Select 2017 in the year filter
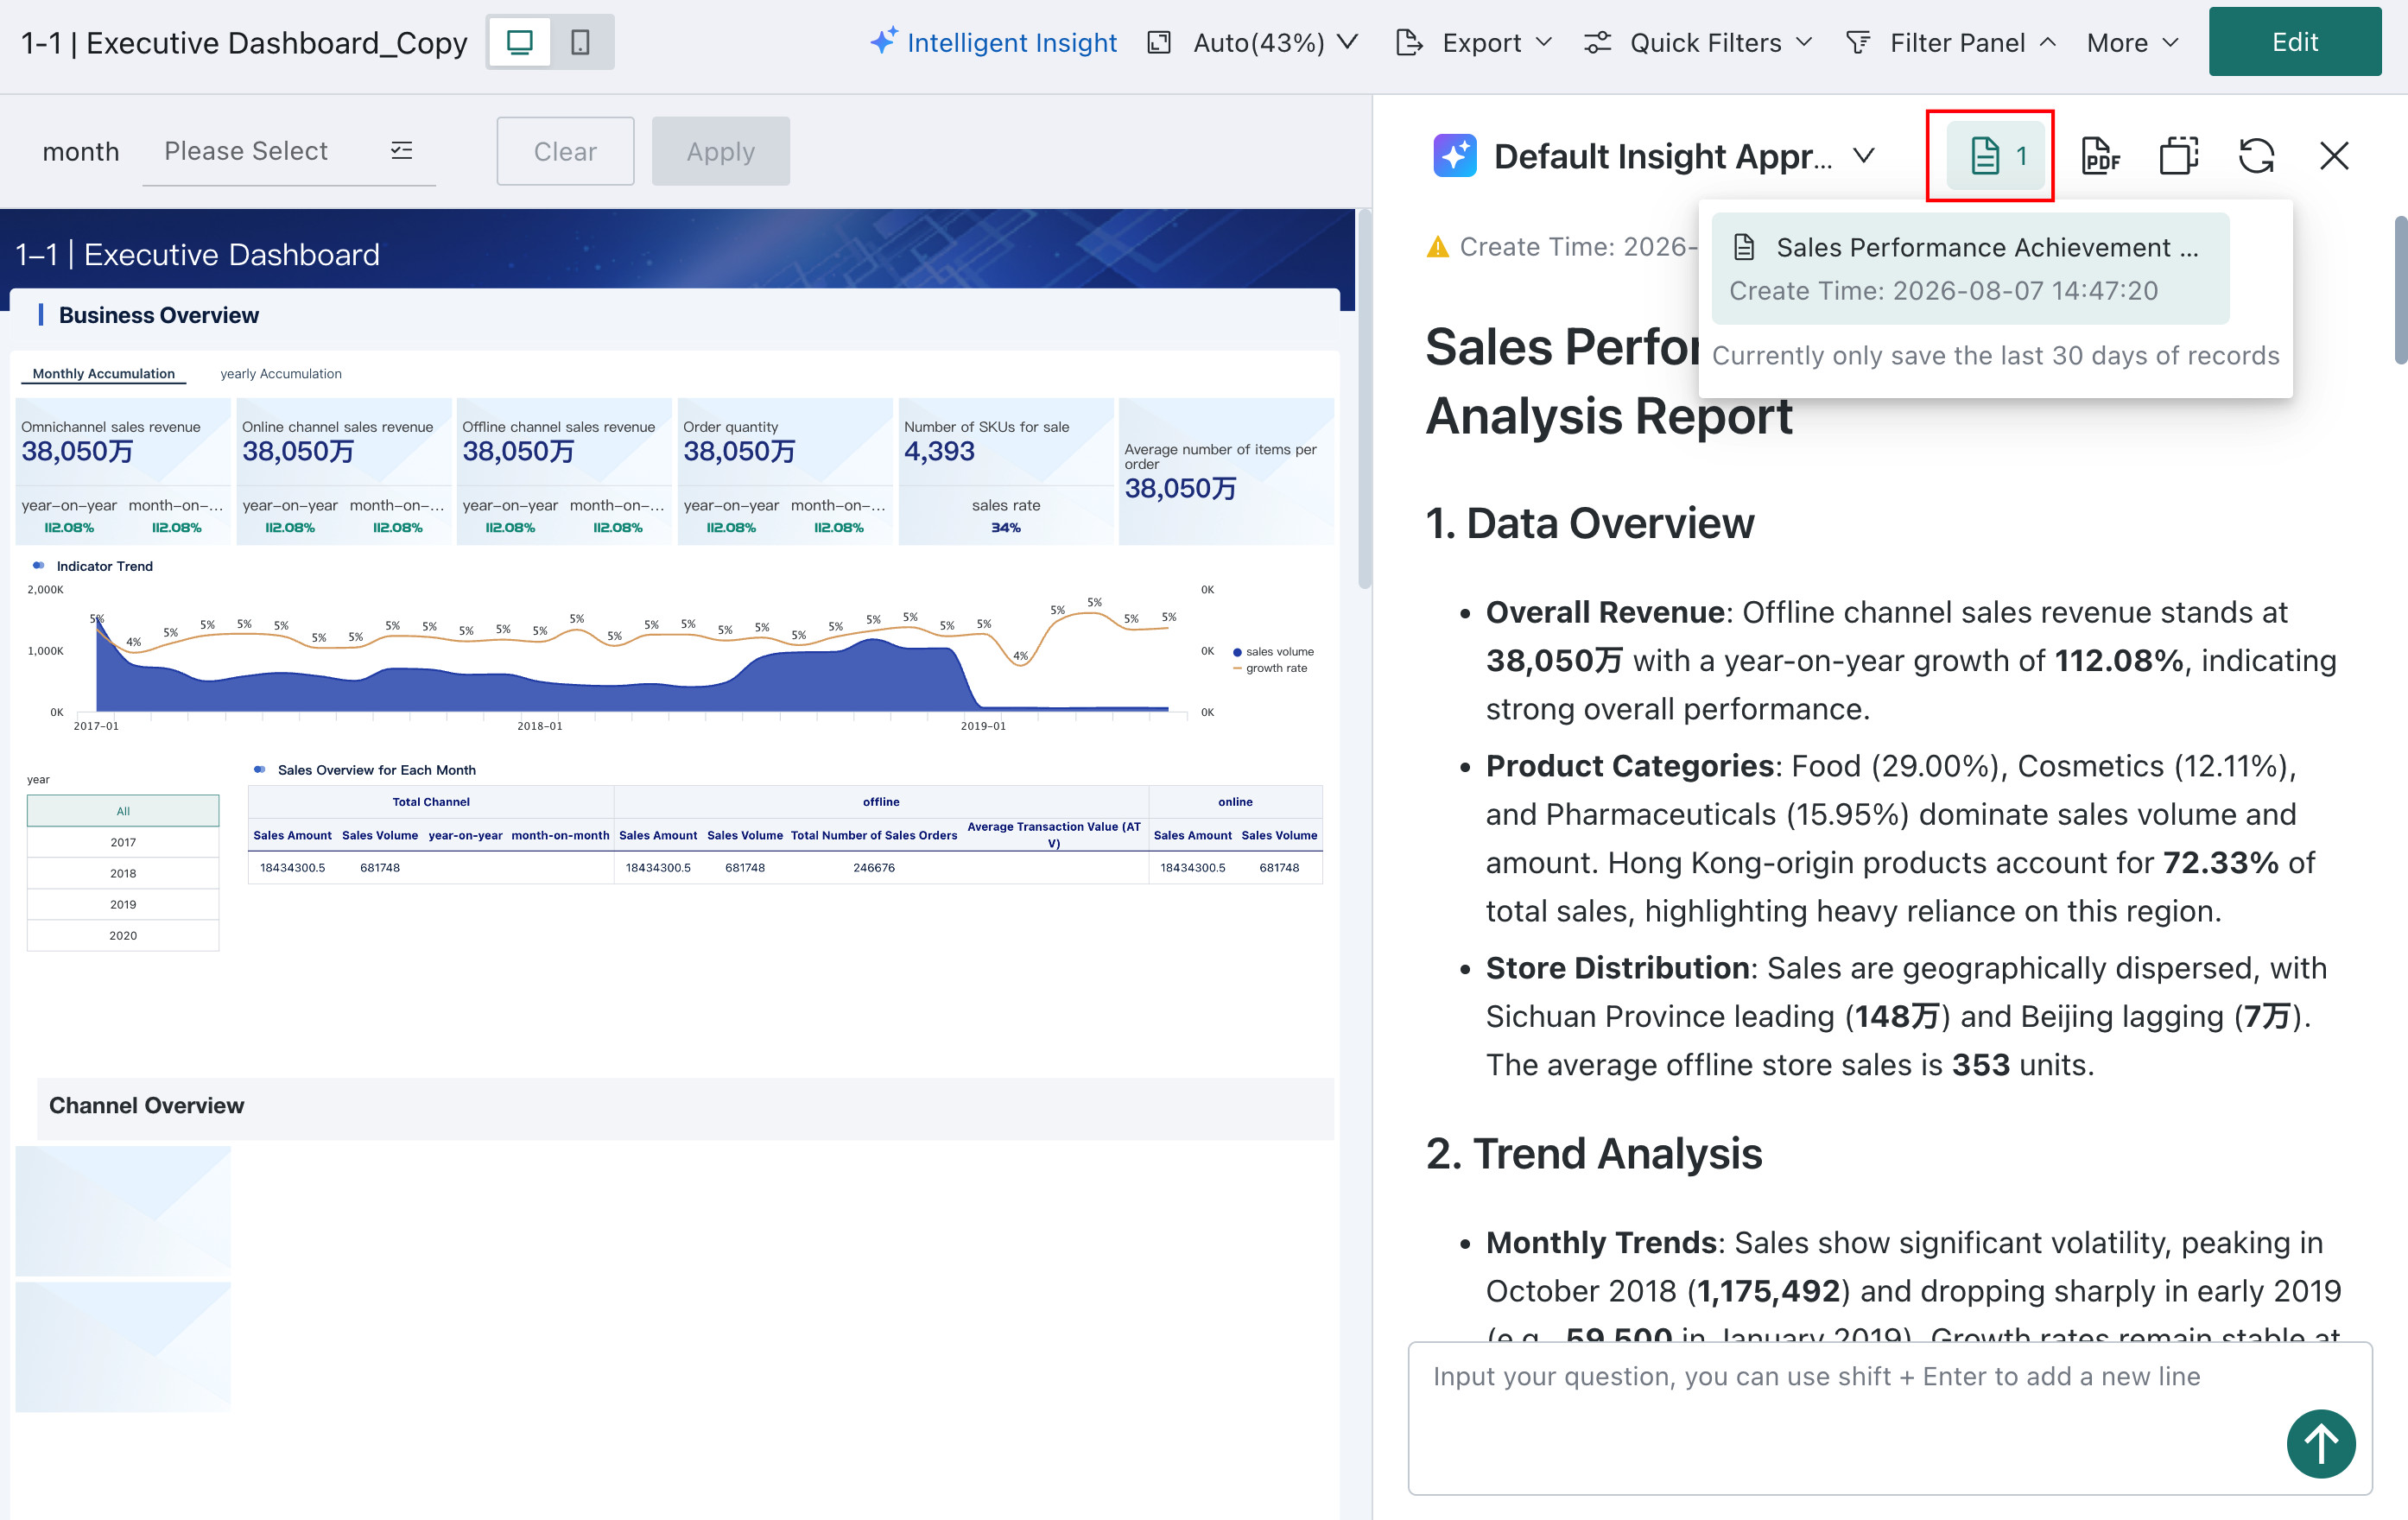 click(123, 842)
